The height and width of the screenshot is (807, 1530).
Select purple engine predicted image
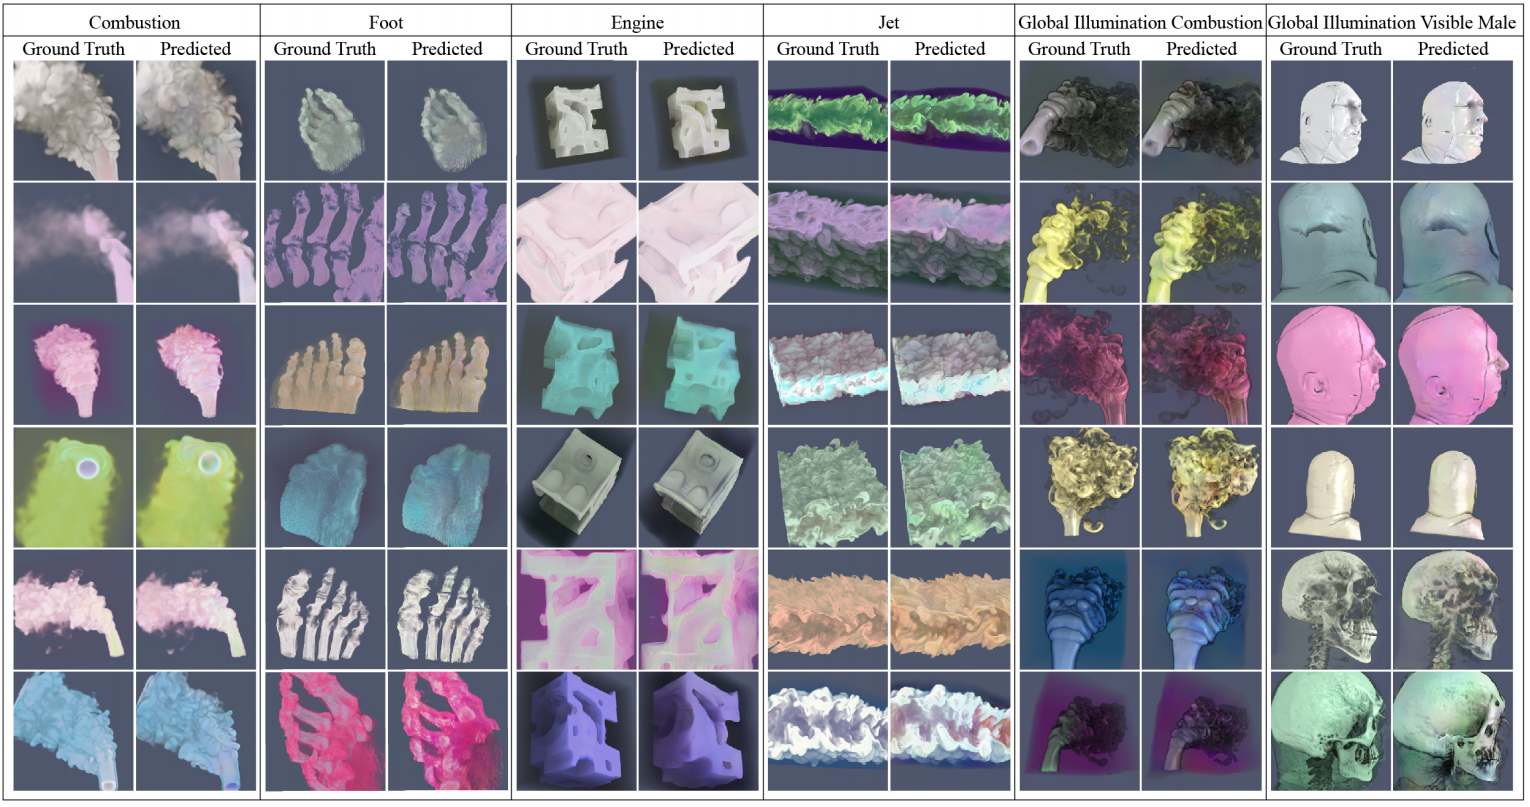coord(699,733)
